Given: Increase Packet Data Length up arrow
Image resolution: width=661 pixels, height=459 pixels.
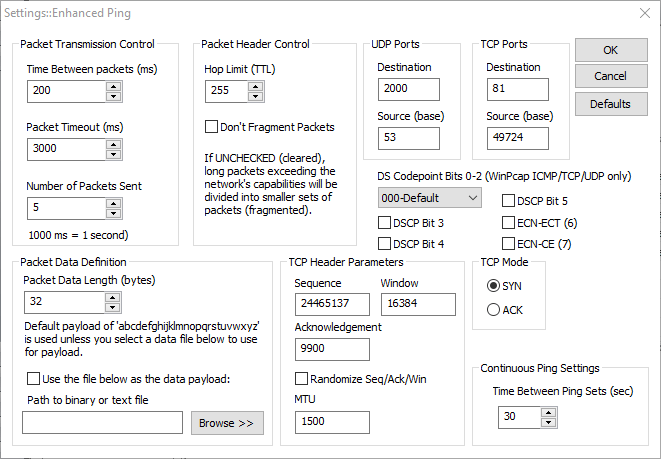Looking at the screenshot, I should point(113,298).
